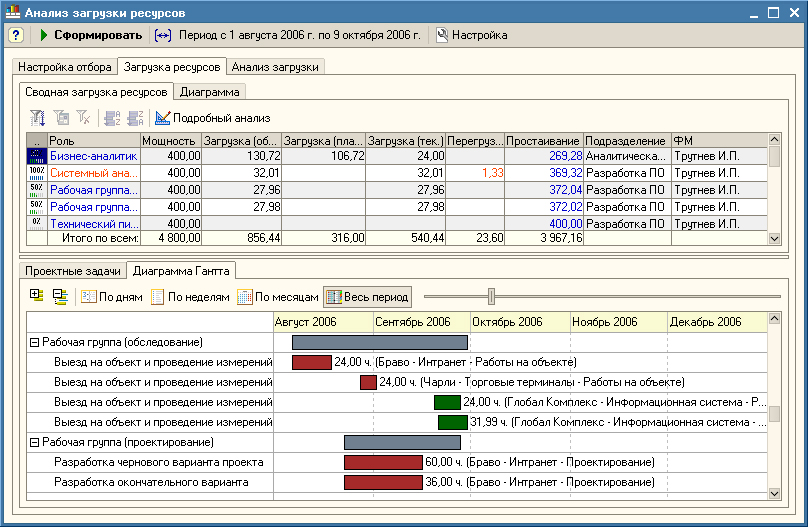Viewport: 808px width, 527px height.
Task: Collapse Рабочая группа (обследование) group
Action: tap(34, 342)
